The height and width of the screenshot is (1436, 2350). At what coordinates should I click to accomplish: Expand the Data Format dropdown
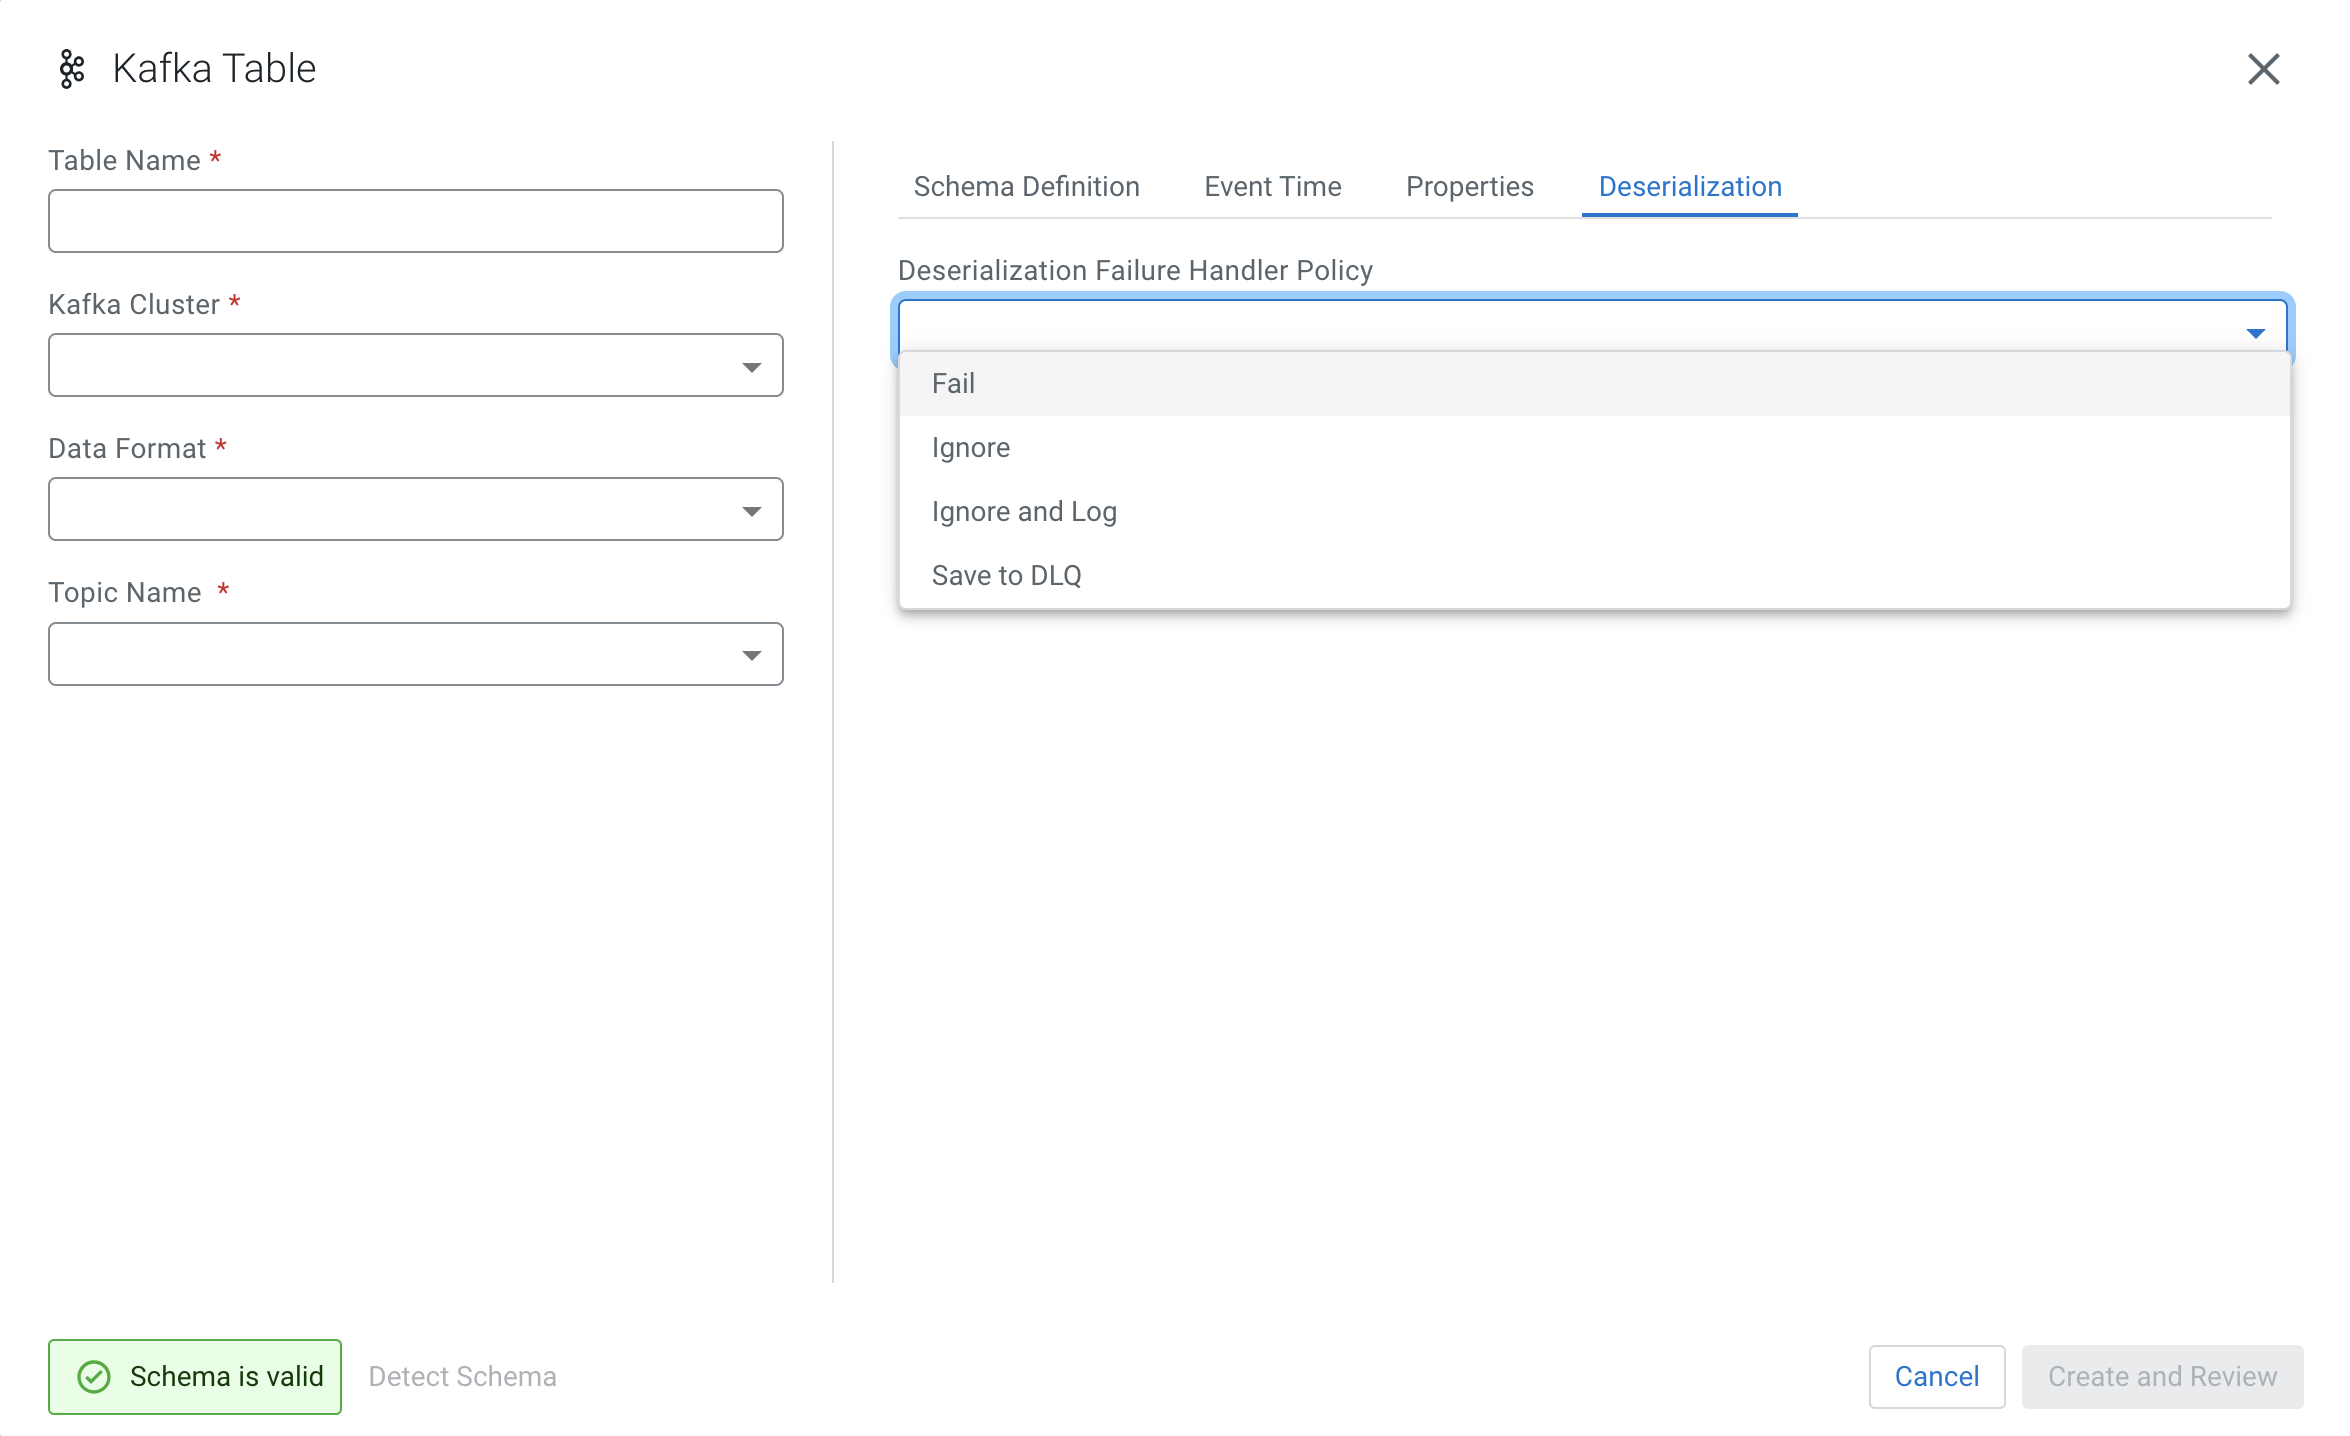(415, 509)
